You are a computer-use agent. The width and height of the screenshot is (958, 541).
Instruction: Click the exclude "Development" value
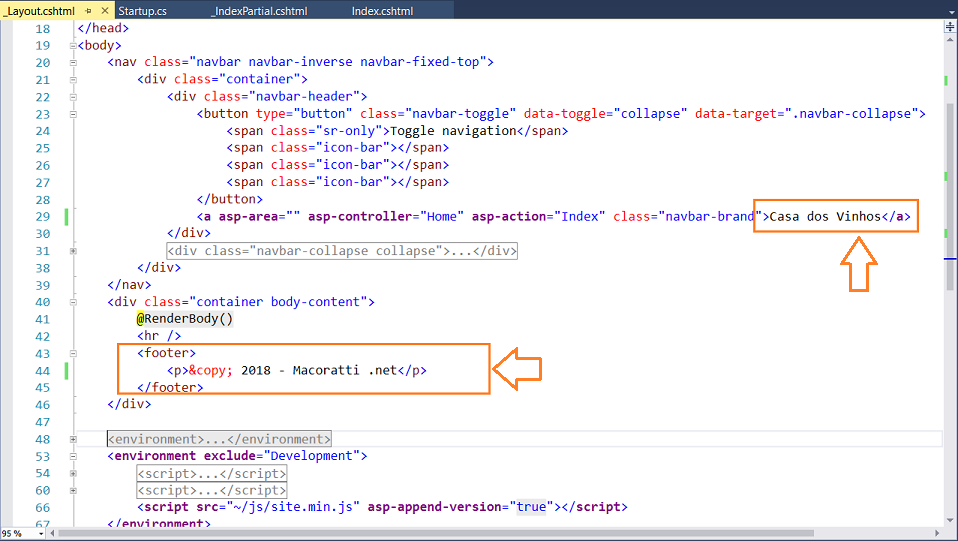point(312,456)
